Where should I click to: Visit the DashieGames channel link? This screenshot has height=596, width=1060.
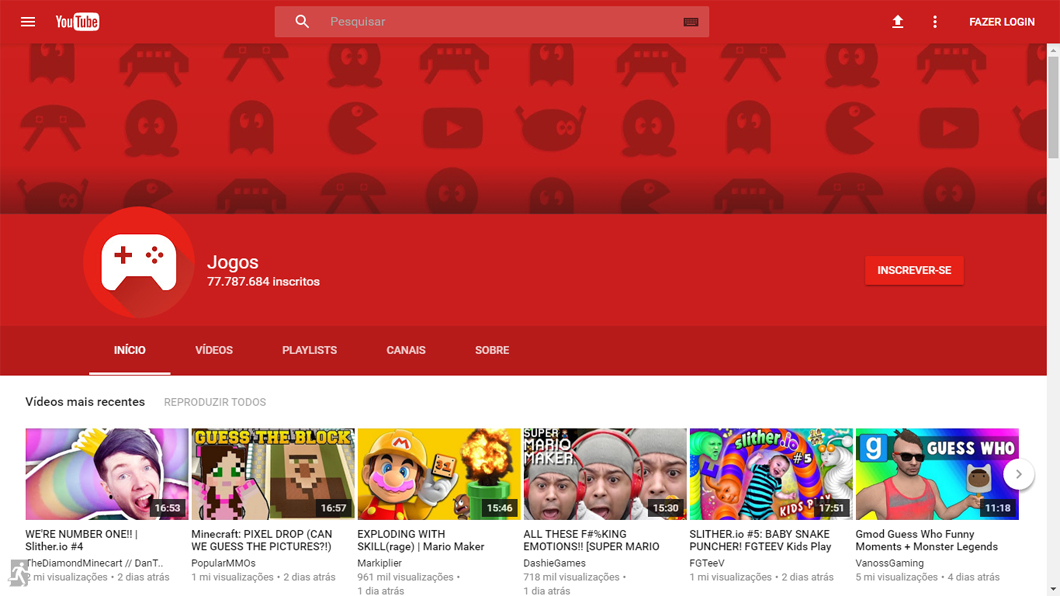[554, 563]
